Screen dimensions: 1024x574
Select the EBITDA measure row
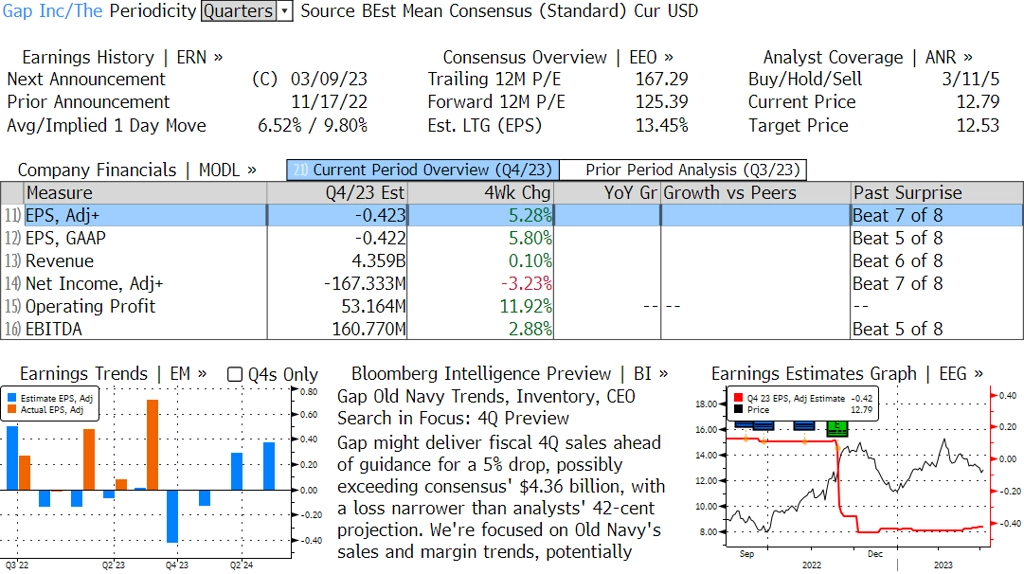pyautogui.click(x=512, y=329)
